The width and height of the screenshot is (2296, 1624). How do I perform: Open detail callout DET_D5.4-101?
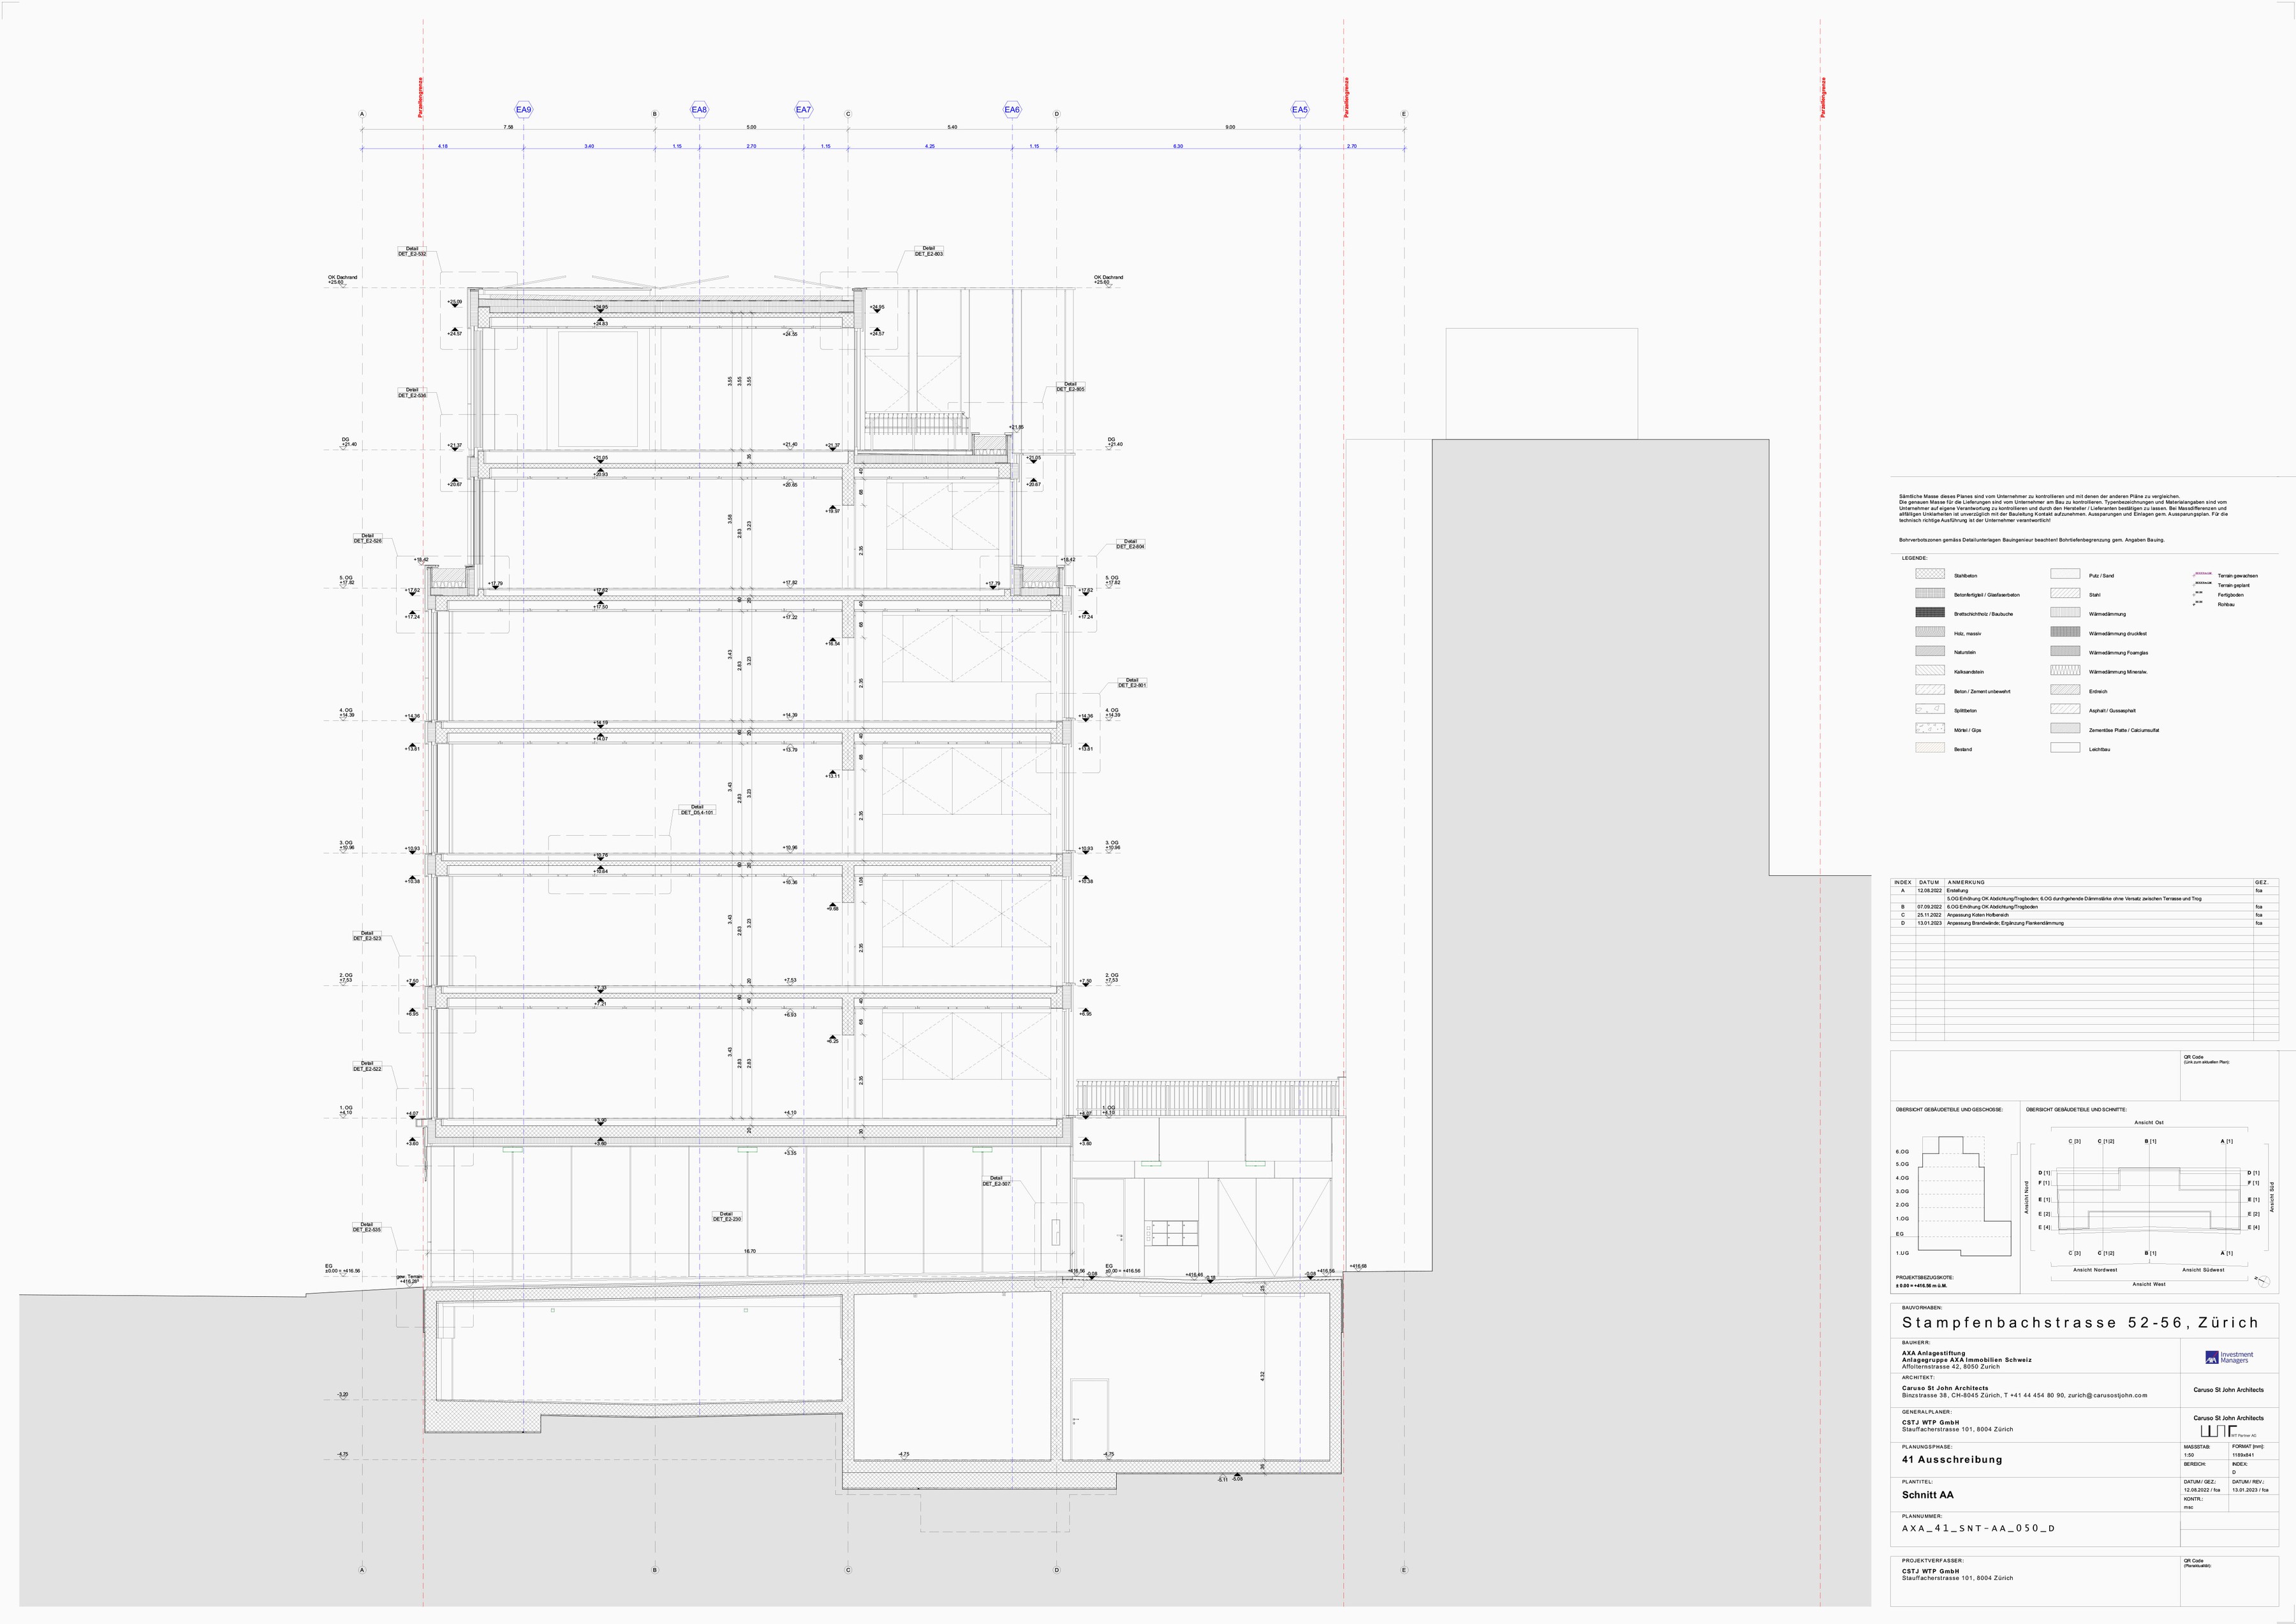[698, 811]
